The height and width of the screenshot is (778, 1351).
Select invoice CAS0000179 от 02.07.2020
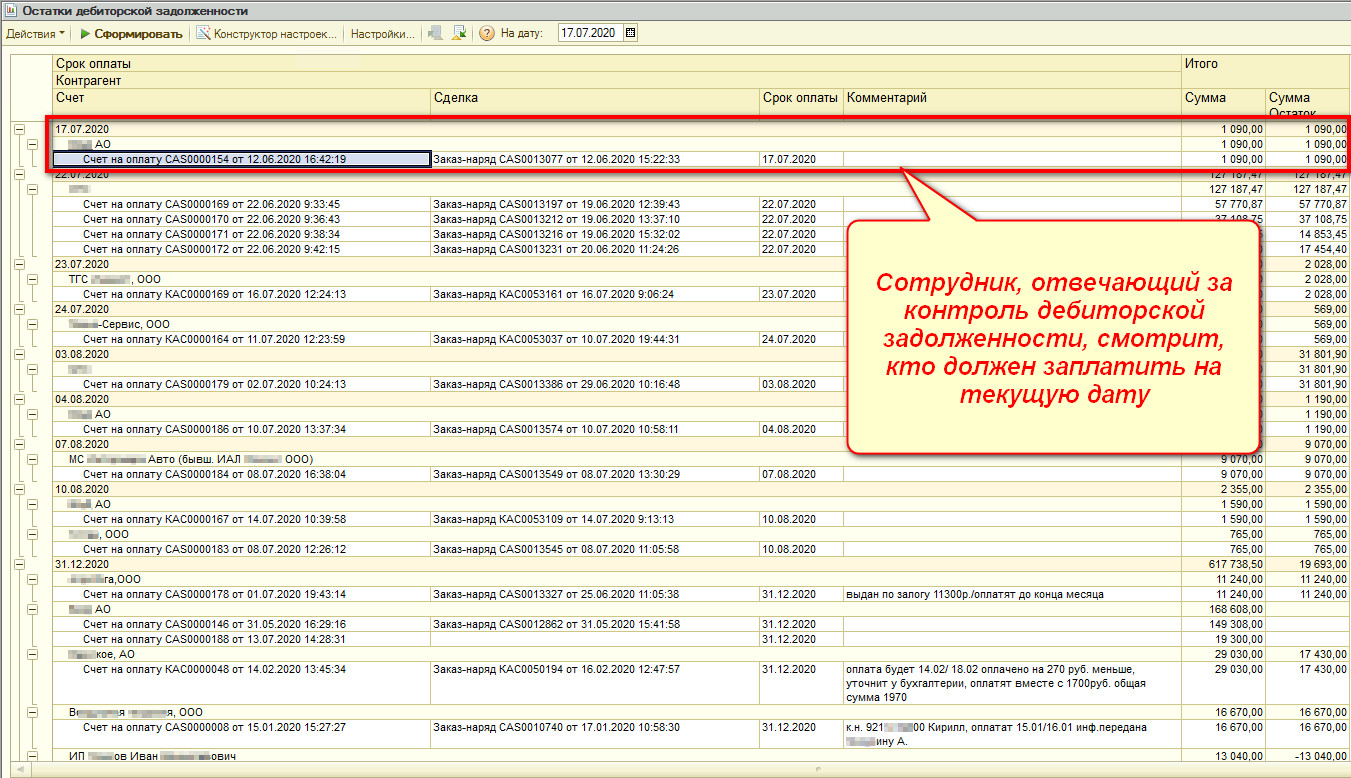[242, 384]
